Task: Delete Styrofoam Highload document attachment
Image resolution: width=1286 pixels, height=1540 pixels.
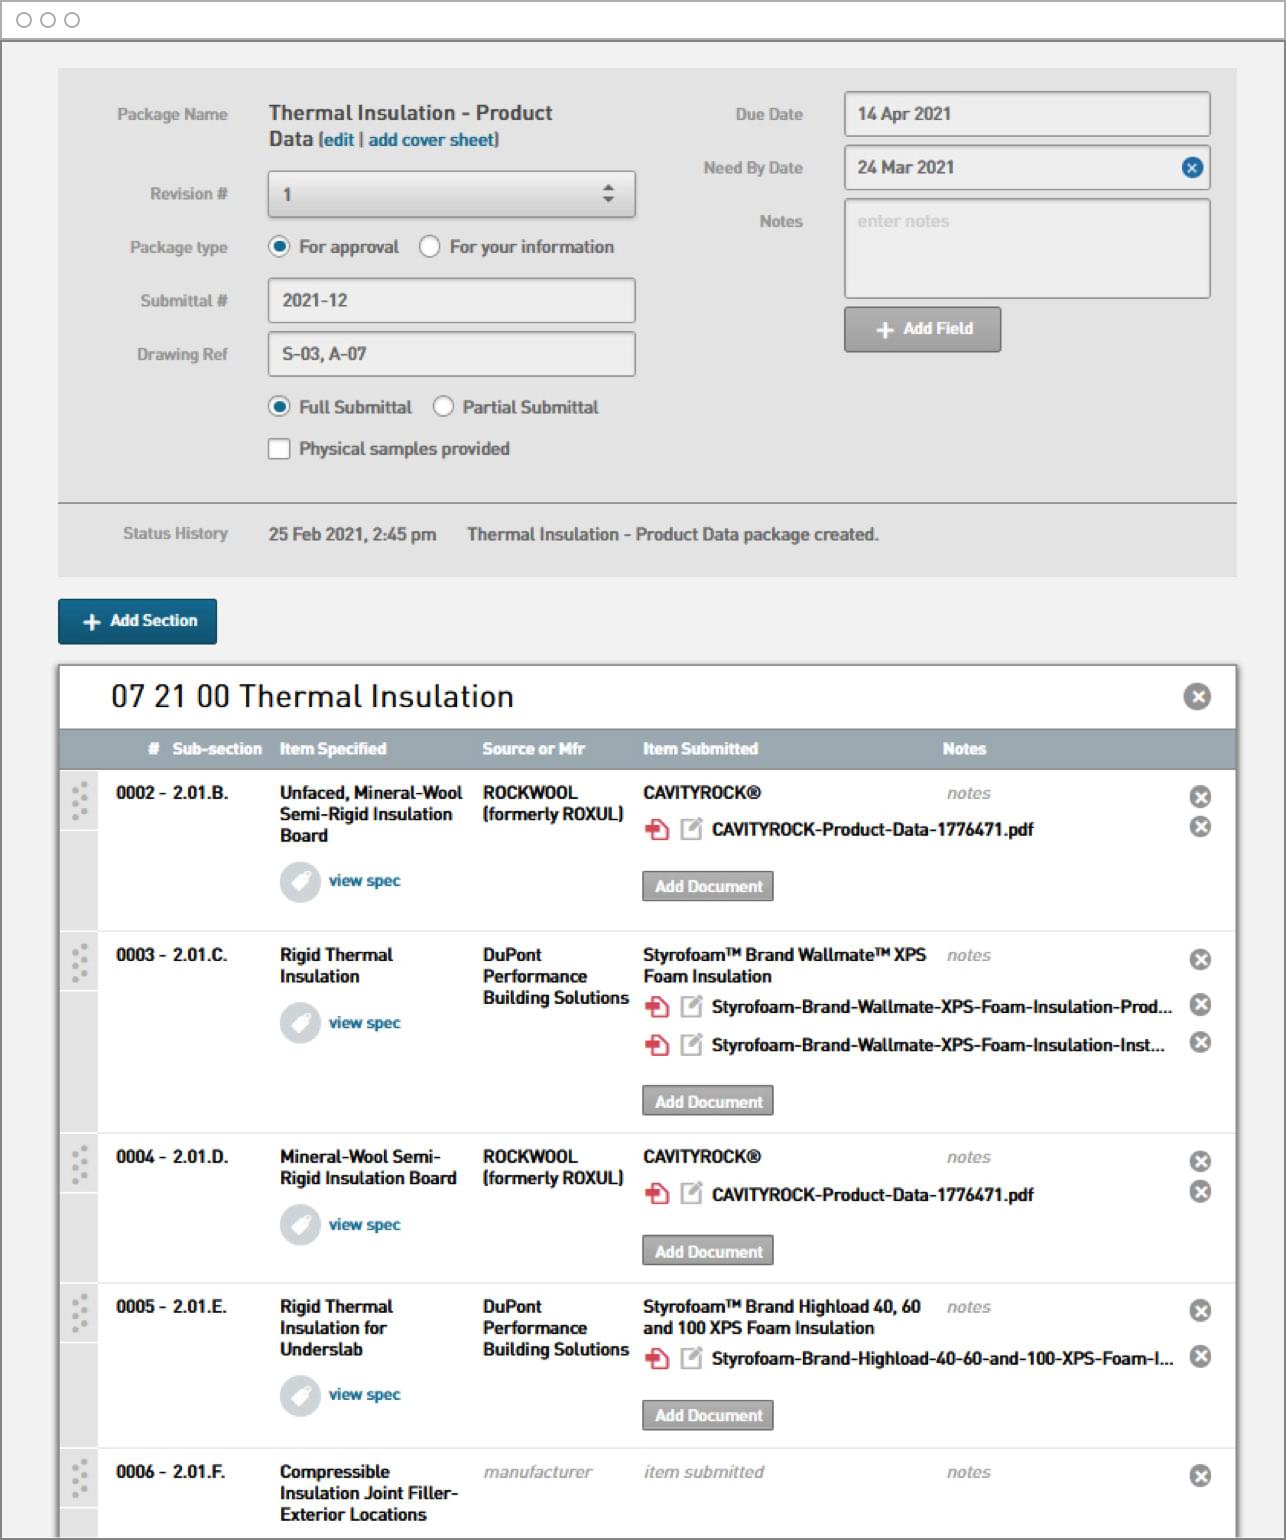Action: [x=1200, y=1357]
